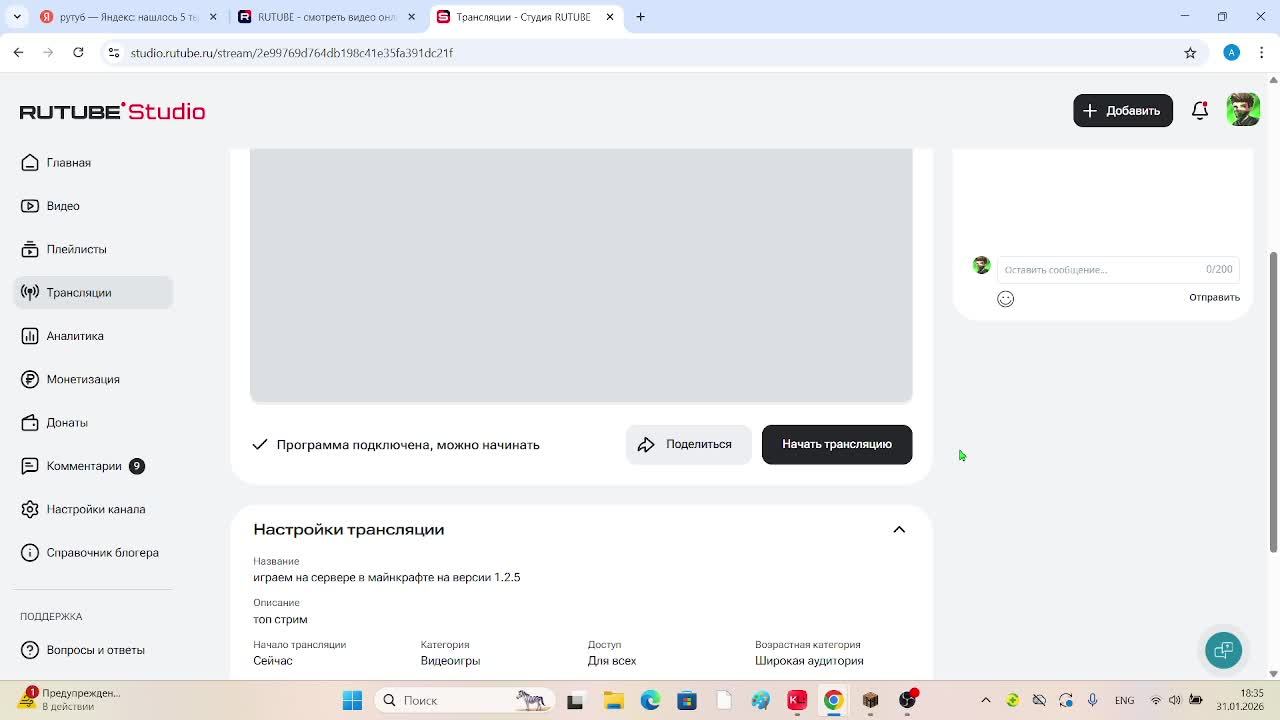Show hidden system tray icons

click(986, 700)
